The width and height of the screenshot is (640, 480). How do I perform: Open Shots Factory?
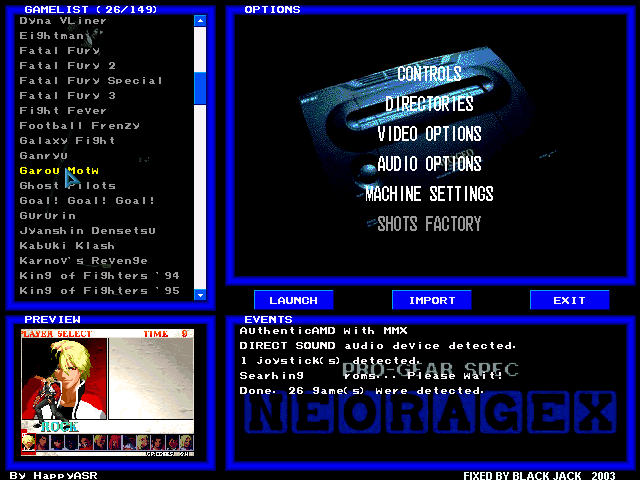pos(429,224)
